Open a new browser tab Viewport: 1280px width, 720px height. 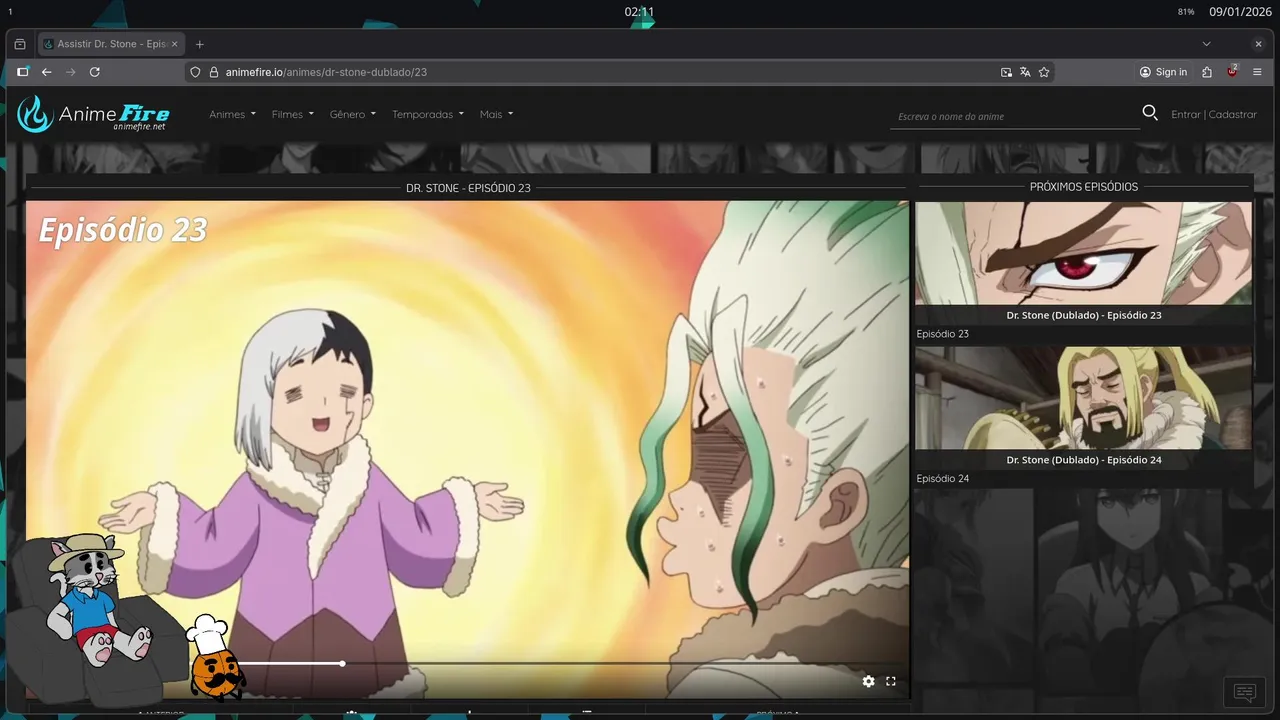(200, 44)
